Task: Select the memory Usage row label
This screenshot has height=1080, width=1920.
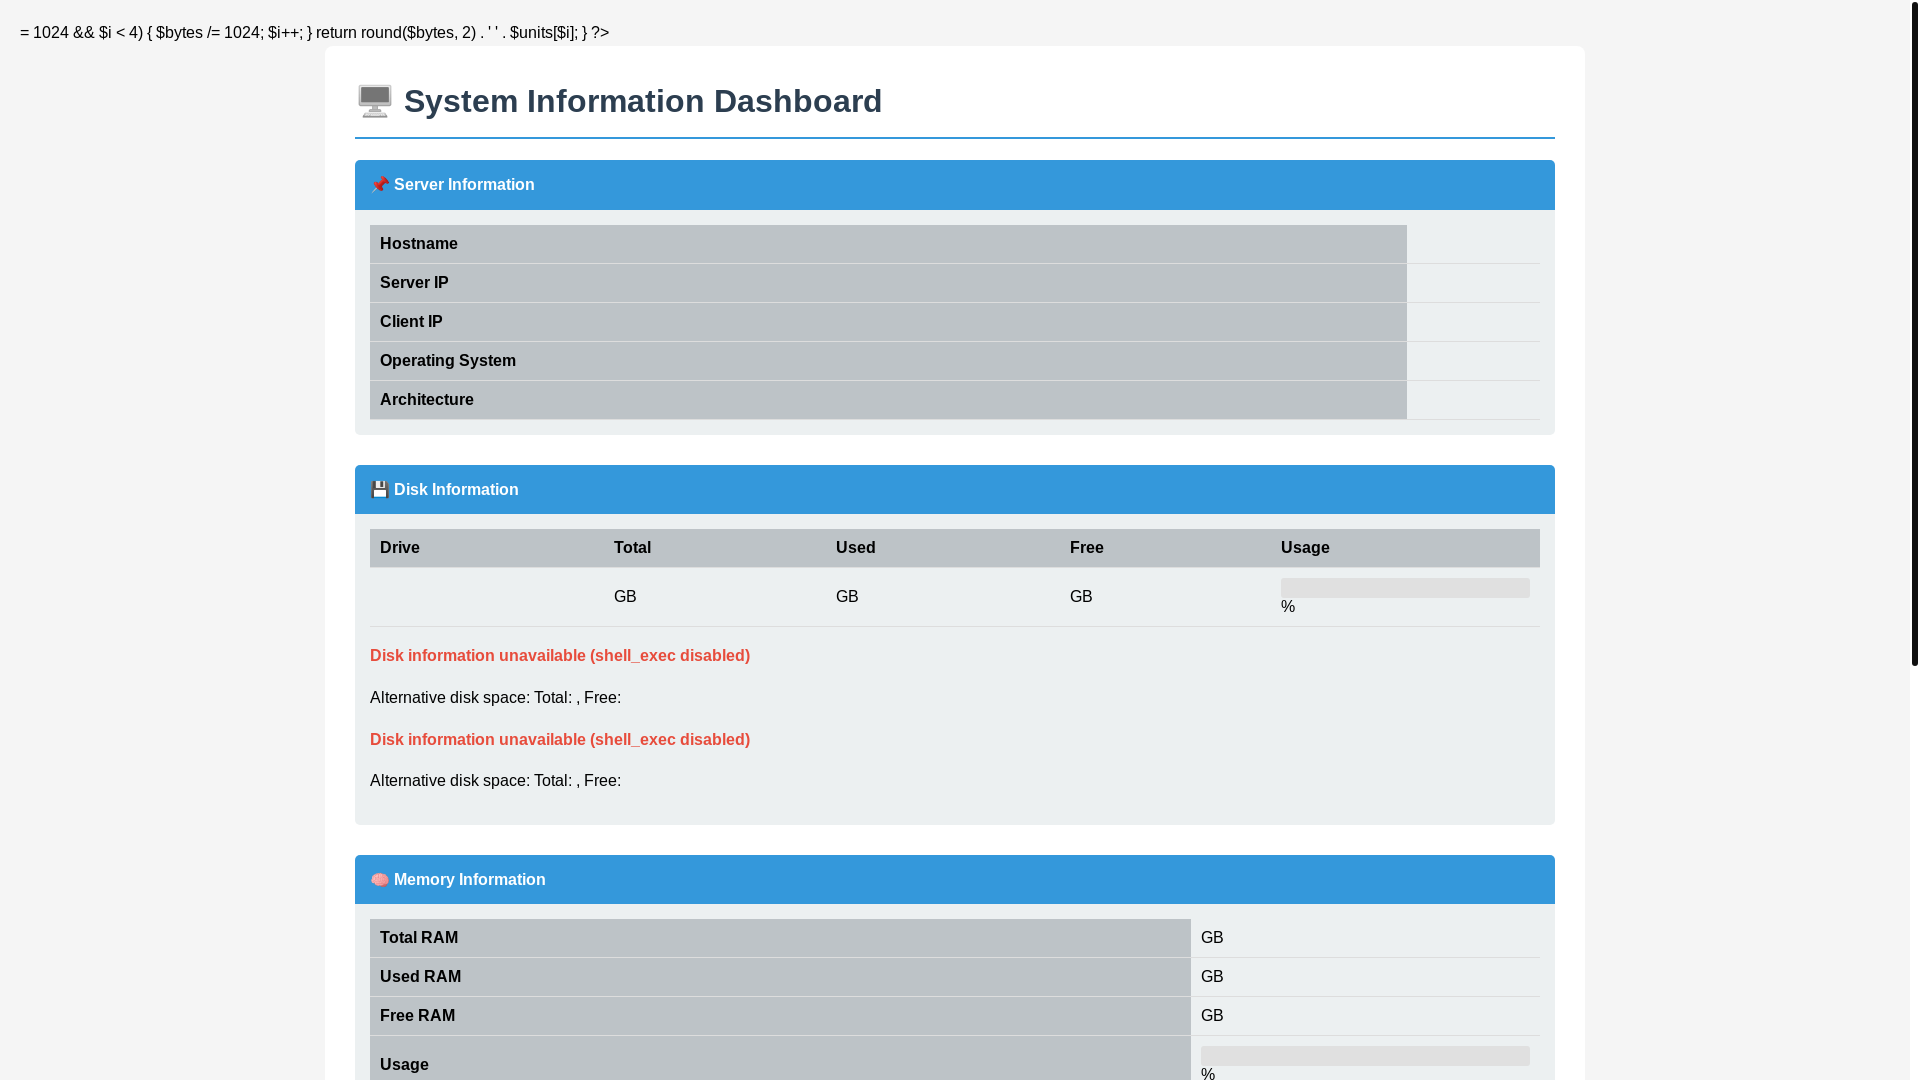Action: click(x=404, y=1065)
